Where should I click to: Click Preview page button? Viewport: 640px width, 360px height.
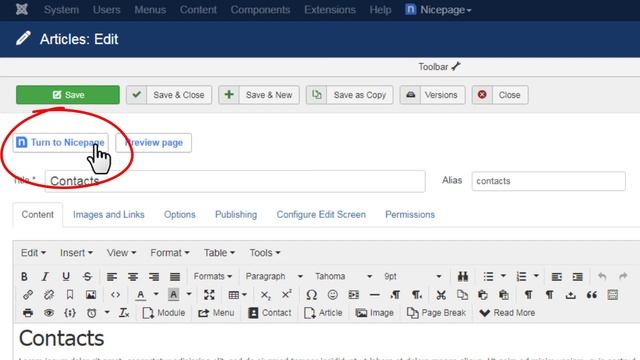(x=153, y=142)
